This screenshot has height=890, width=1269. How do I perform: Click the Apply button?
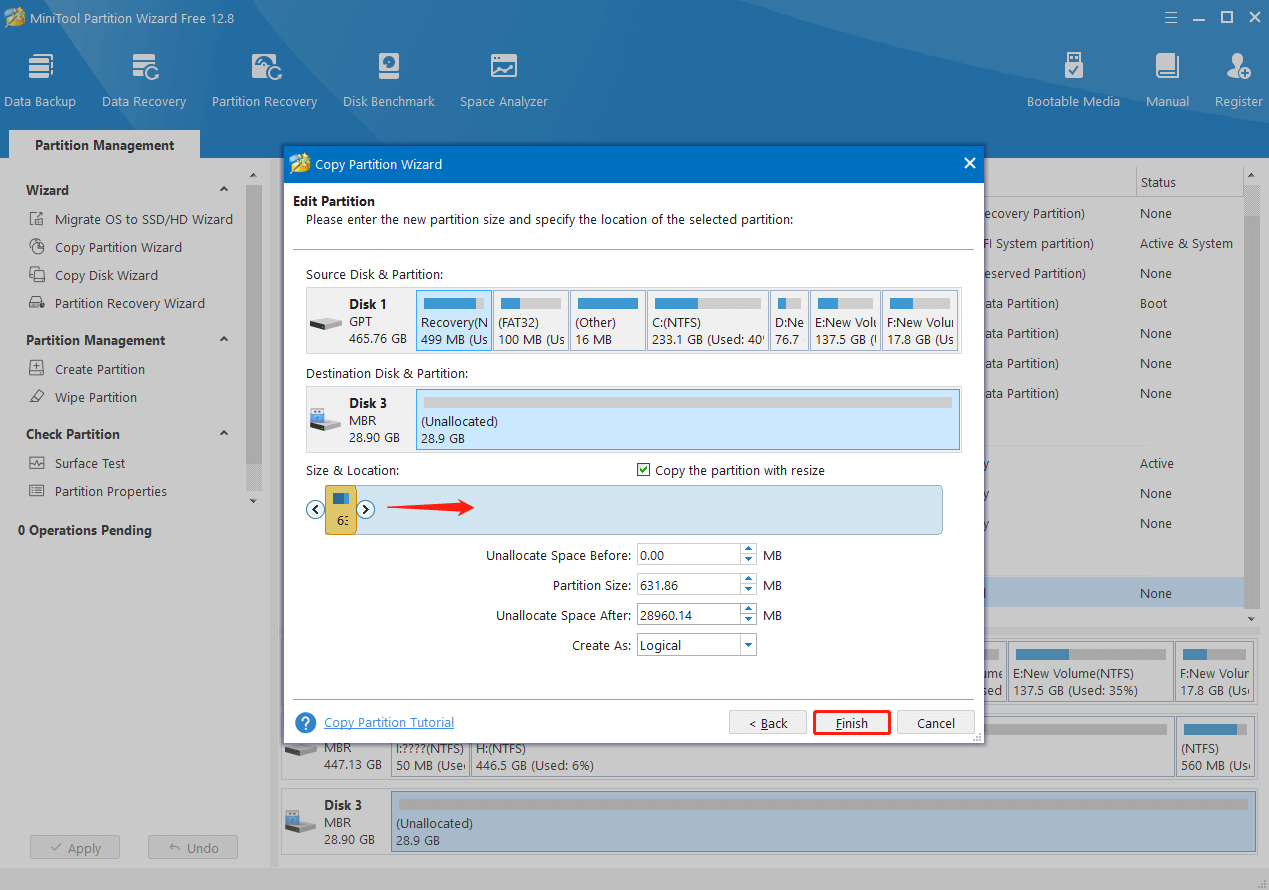74,848
